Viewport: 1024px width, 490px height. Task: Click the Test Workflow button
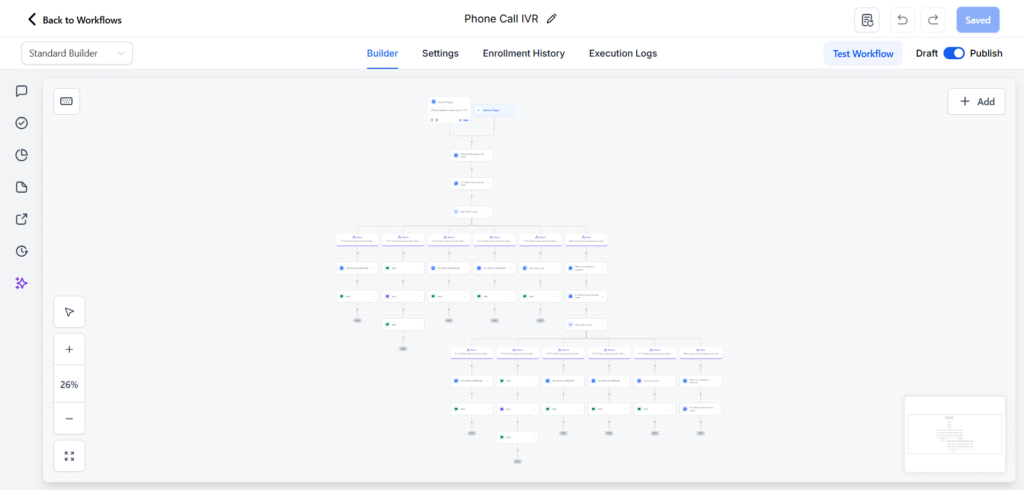pyautogui.click(x=863, y=54)
